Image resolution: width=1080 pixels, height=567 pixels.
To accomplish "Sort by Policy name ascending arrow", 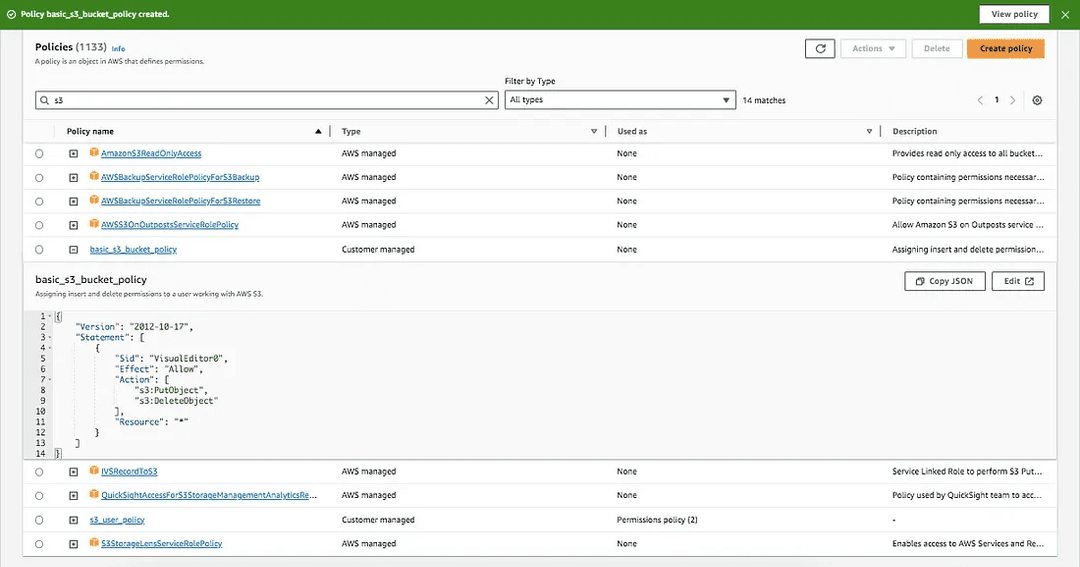I will (x=318, y=132).
